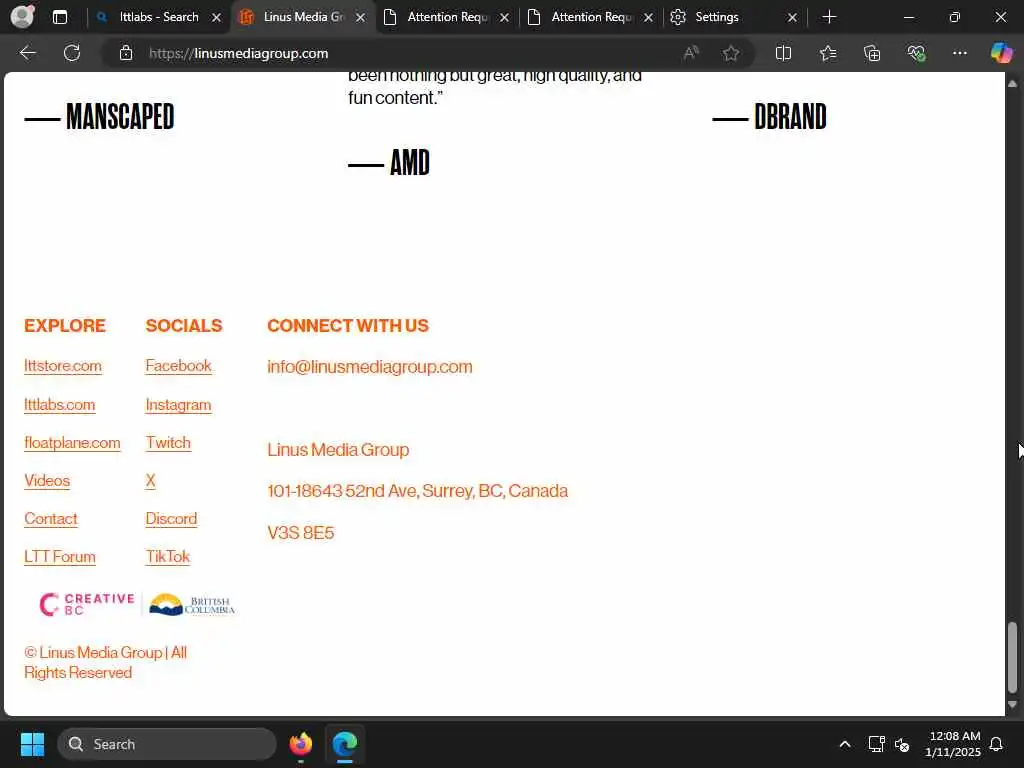1024x768 pixels.
Task: Click the scrollbar up arrow
Action: [1012, 84]
